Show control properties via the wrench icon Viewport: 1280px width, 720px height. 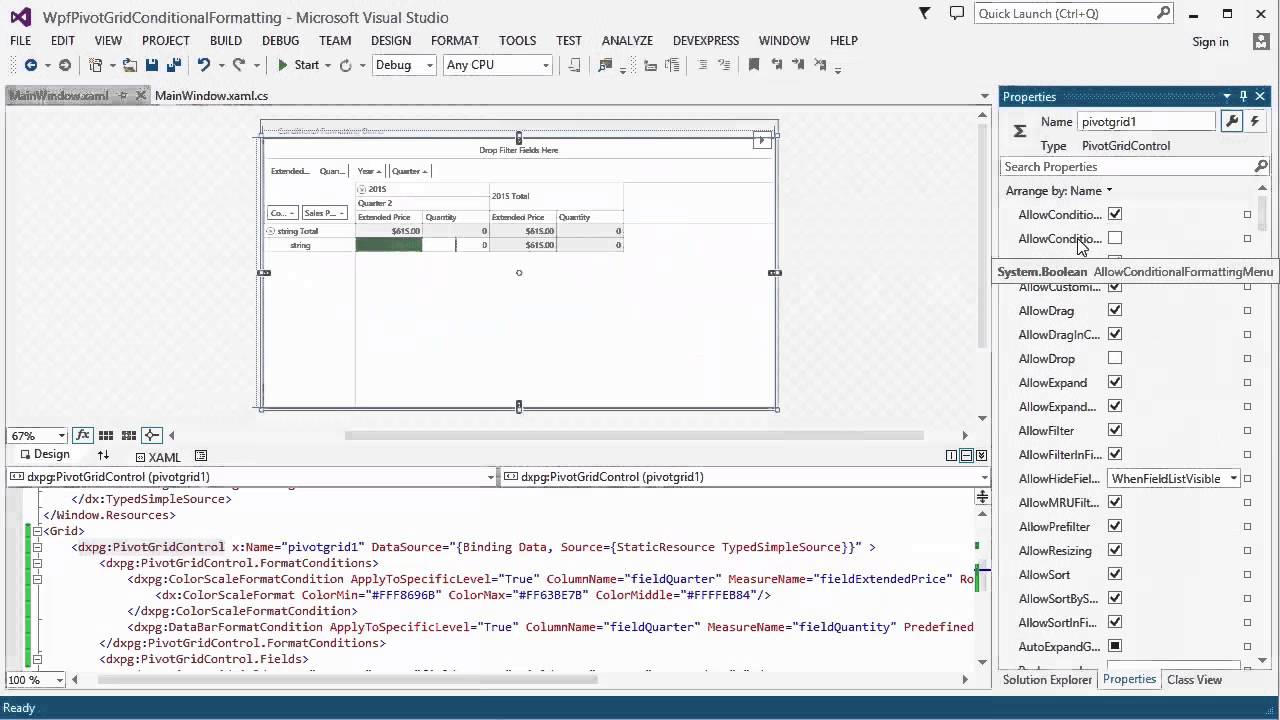(1232, 121)
